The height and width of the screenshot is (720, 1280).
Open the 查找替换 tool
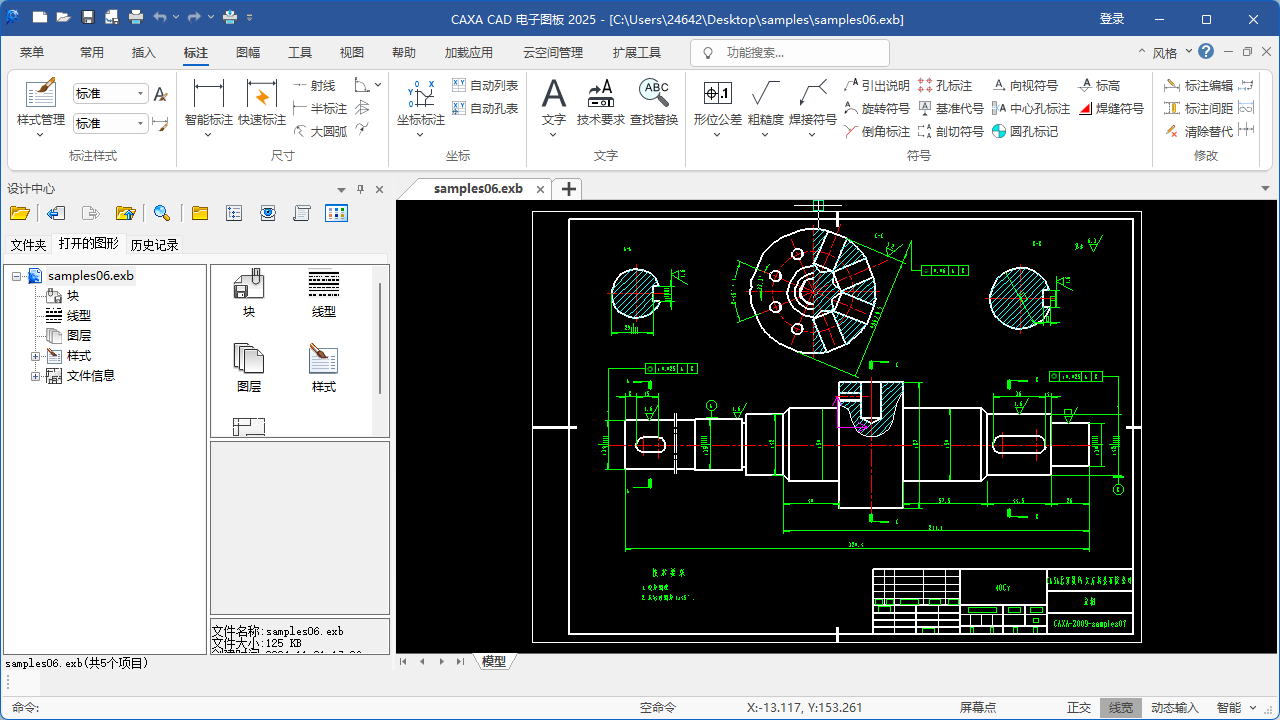tap(655, 100)
